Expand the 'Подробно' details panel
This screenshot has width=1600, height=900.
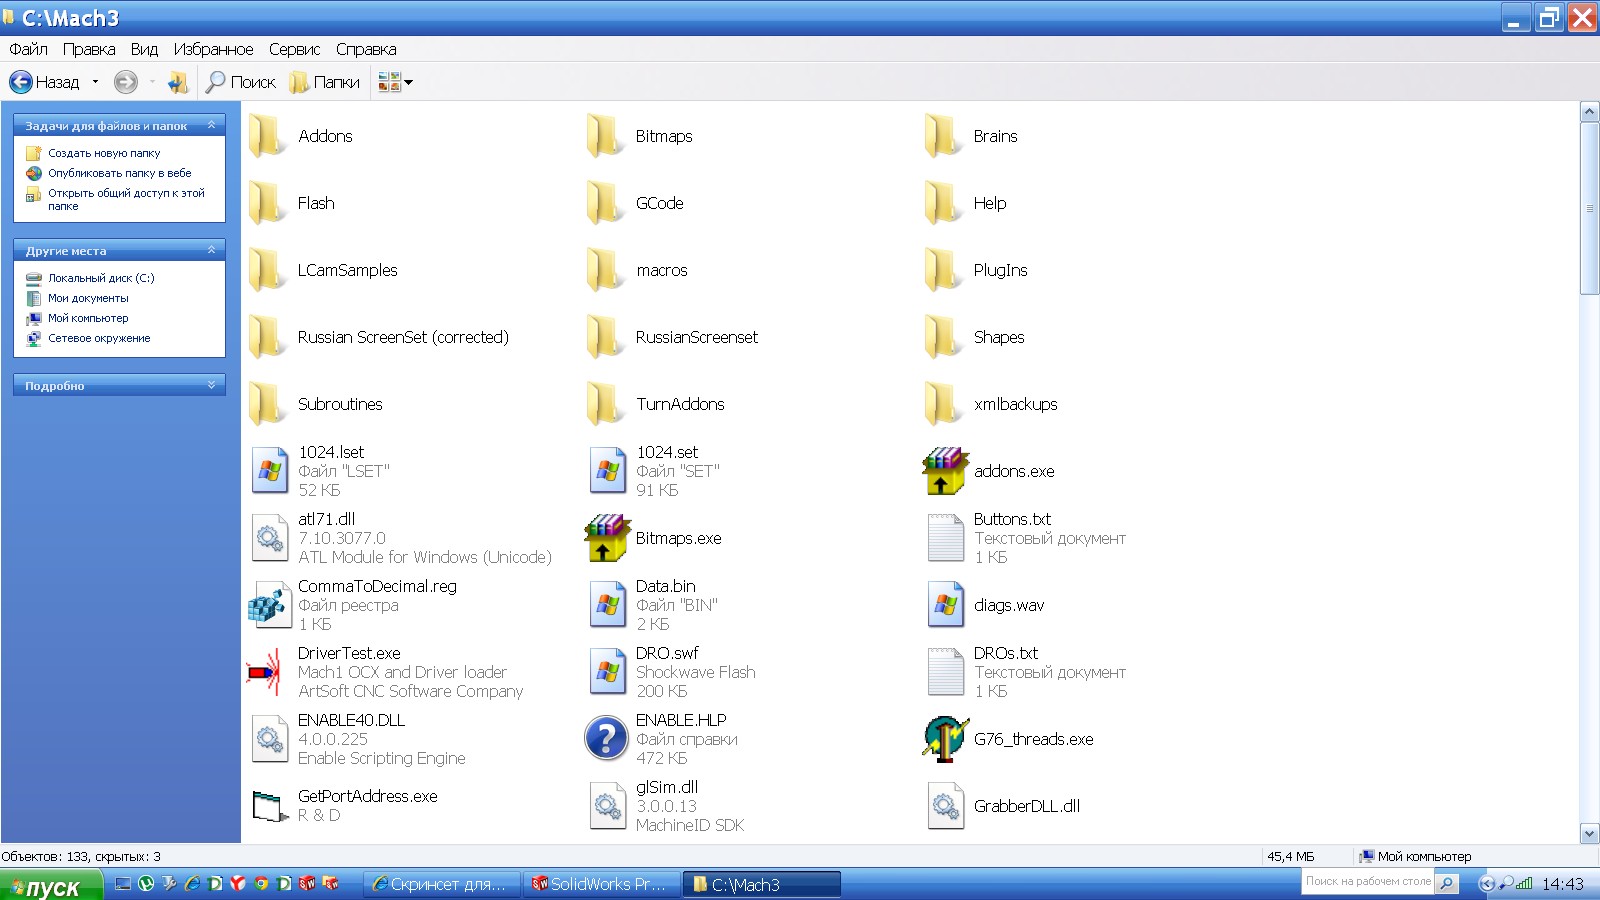pyautogui.click(x=211, y=385)
